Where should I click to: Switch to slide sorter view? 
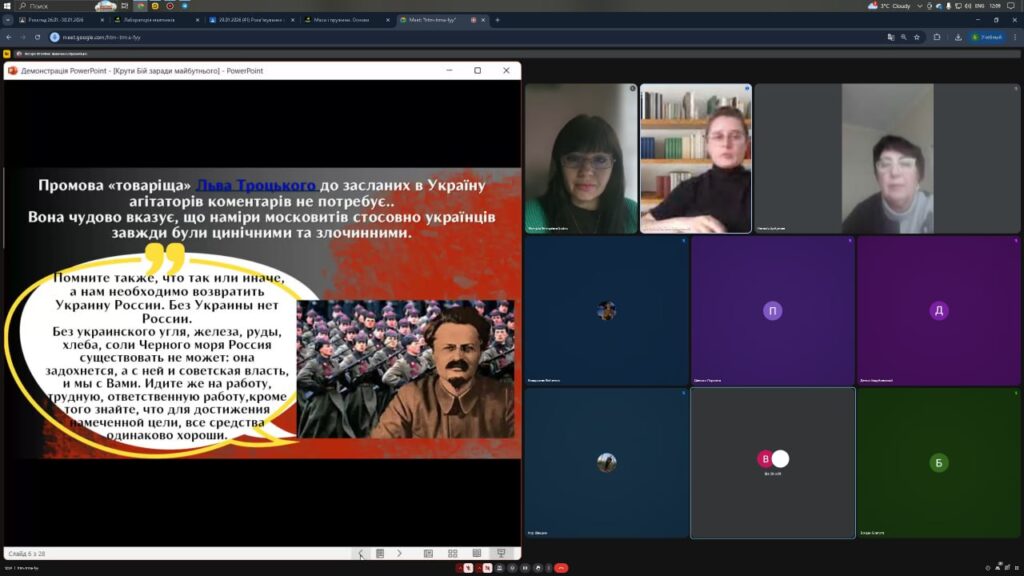452,553
